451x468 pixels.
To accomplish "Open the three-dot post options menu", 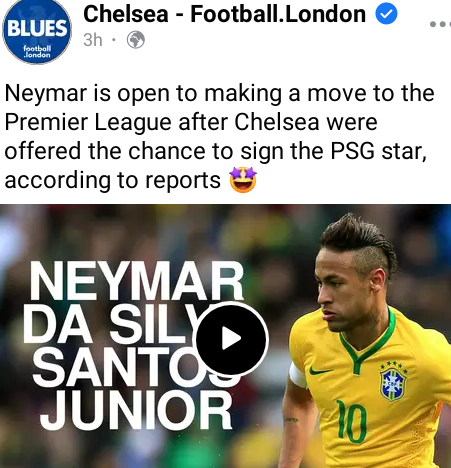I will tap(439, 24).
